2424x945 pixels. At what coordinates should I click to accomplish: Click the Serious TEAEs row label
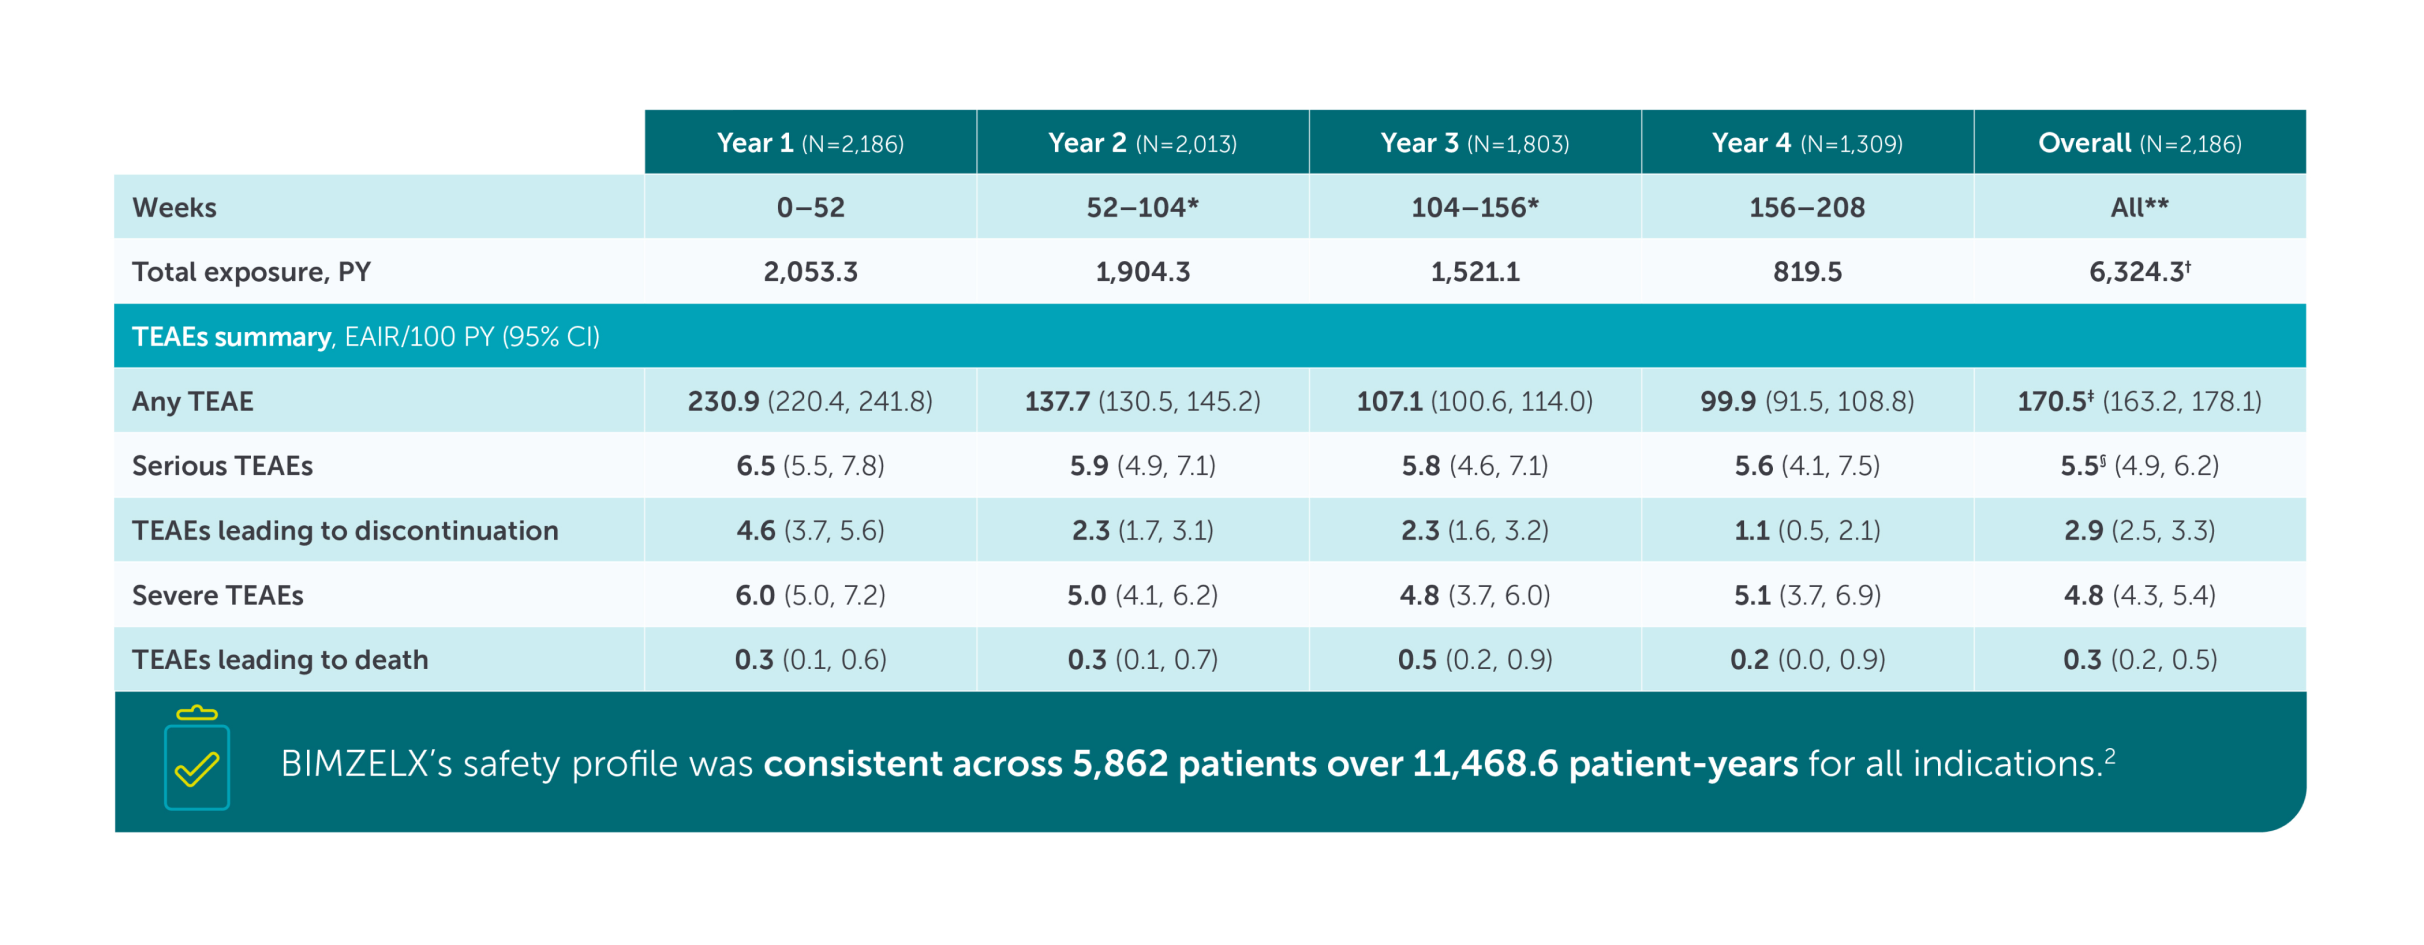(x=223, y=466)
